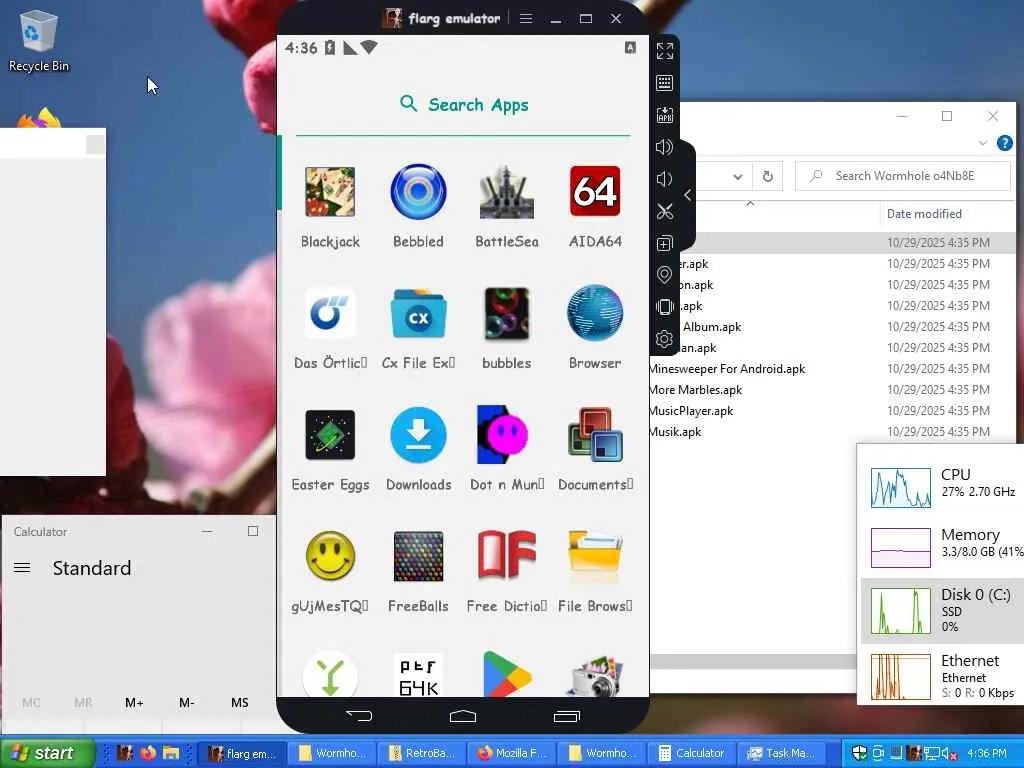Select More Marbles.apk file
The height and width of the screenshot is (768, 1024).
696,389
